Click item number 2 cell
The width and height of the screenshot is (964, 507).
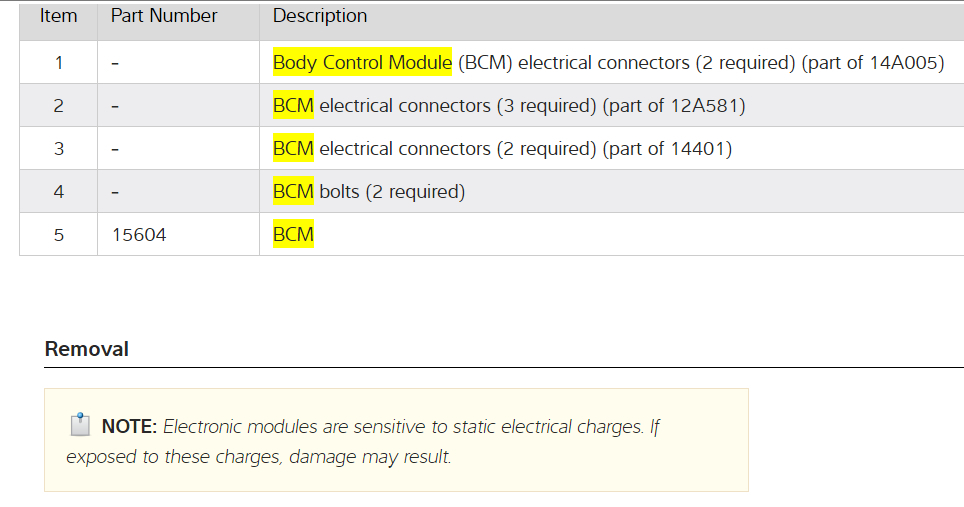(x=59, y=105)
